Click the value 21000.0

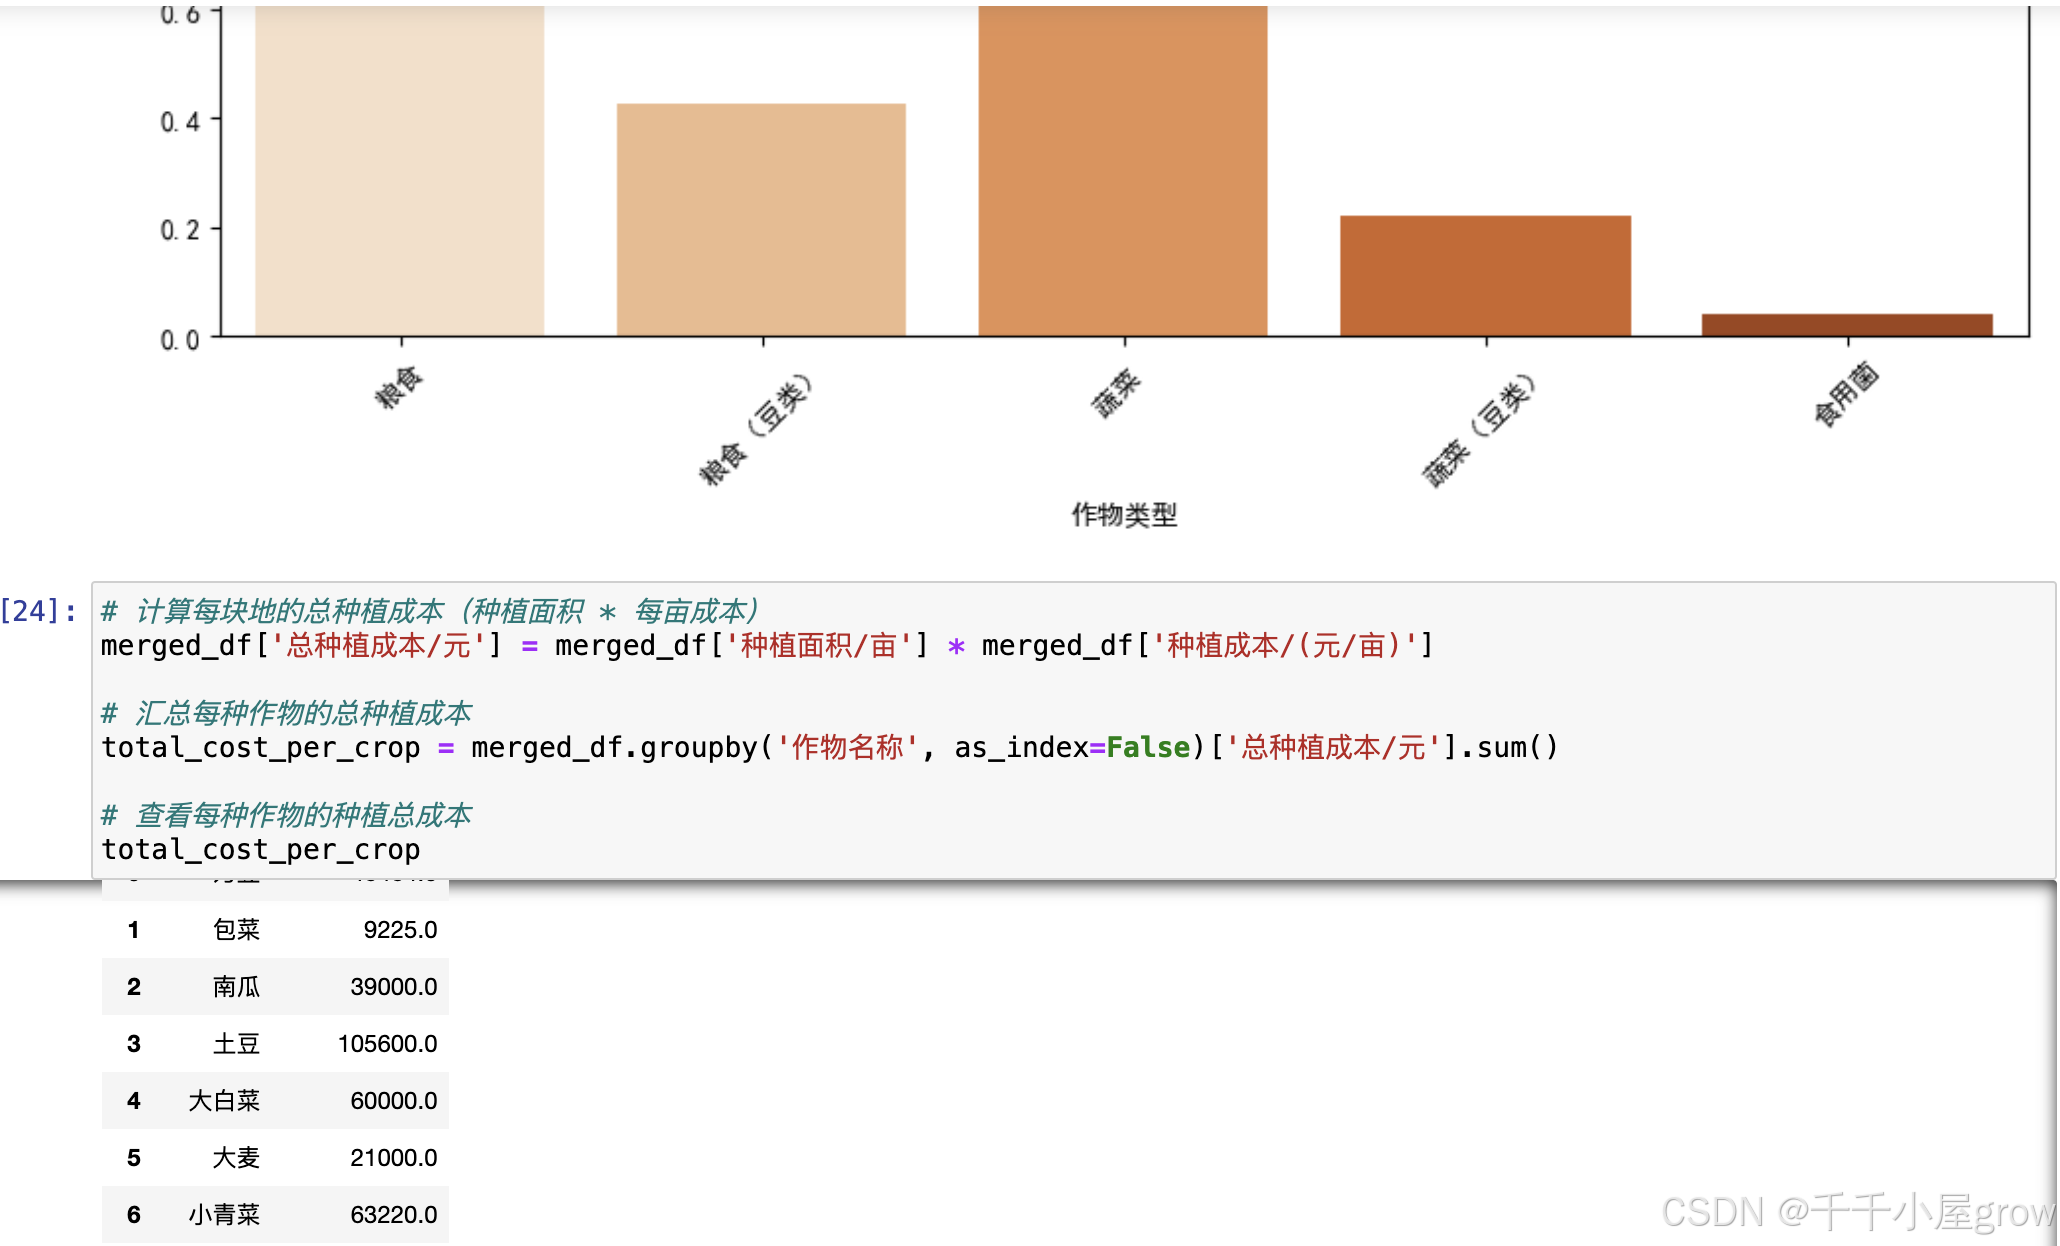coord(394,1158)
